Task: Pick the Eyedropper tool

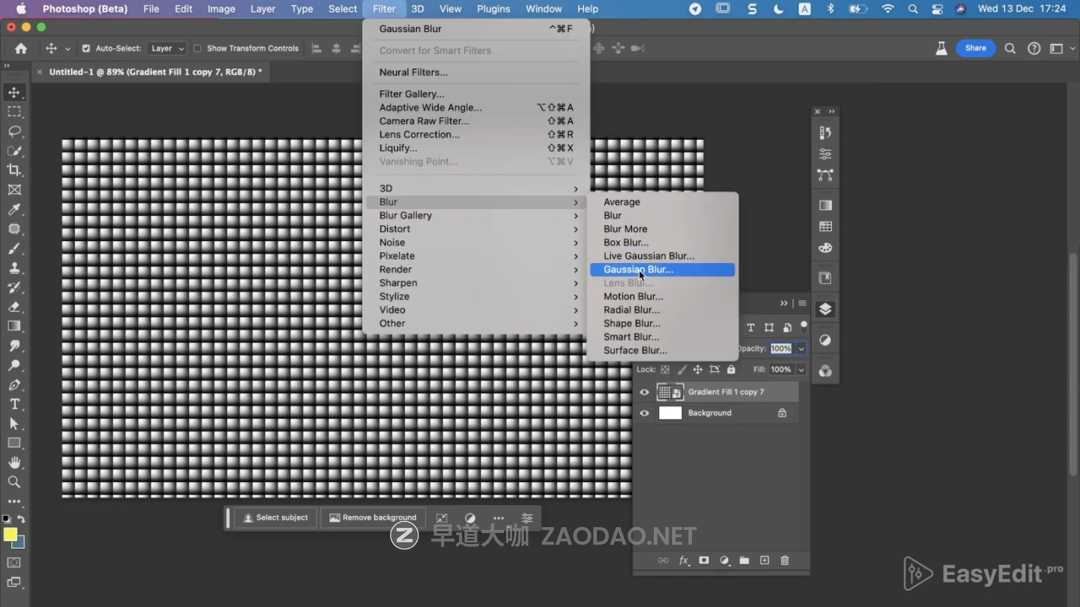Action: (14, 209)
